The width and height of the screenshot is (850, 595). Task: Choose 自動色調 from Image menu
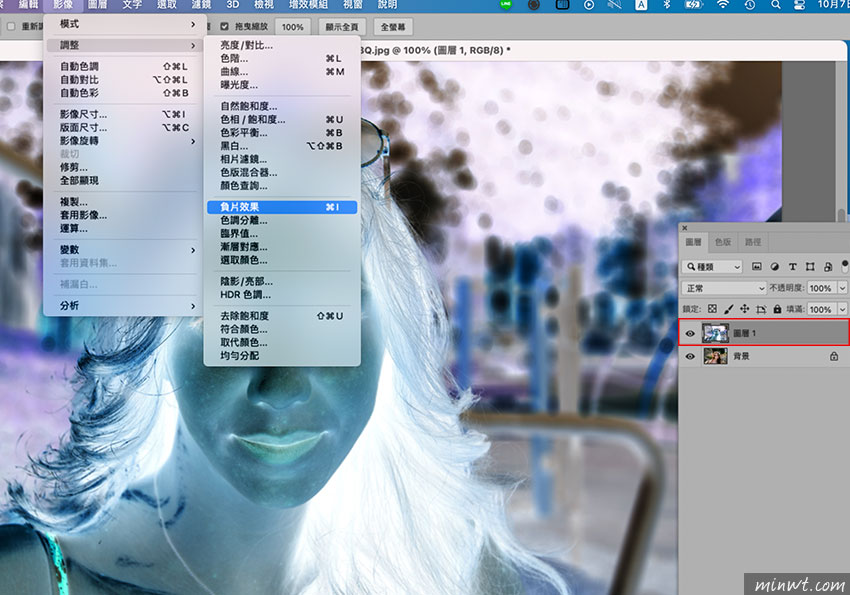(123, 66)
